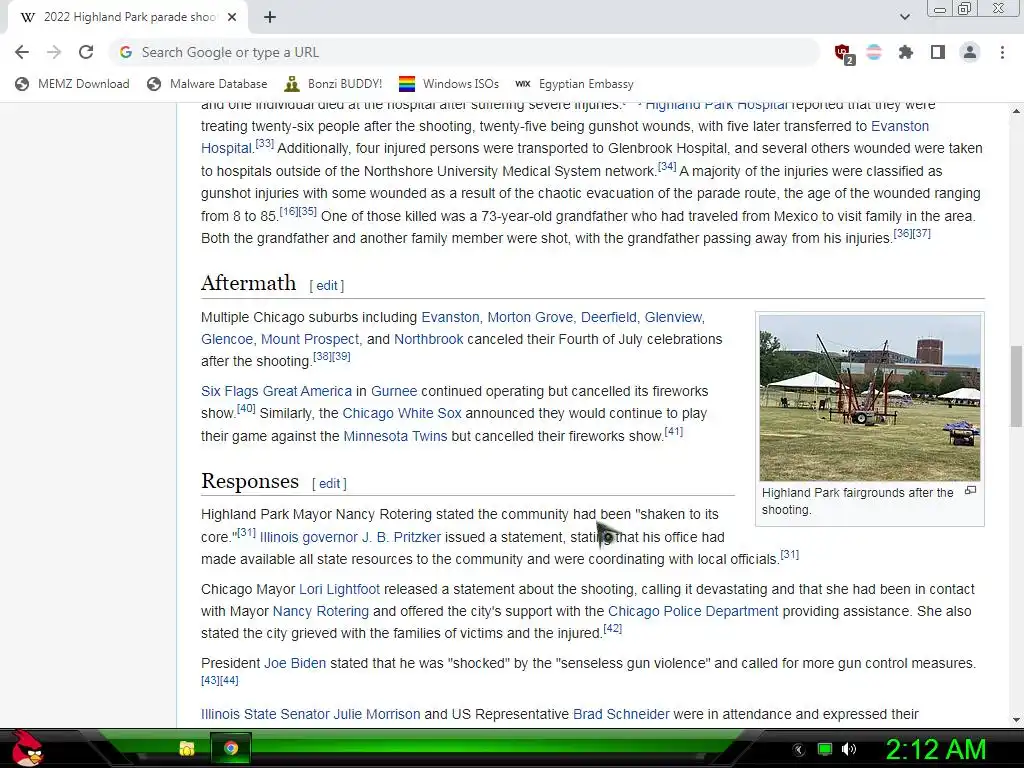Click the page vertical scrollbar thumb
Image resolution: width=1024 pixels, height=768 pixels.
[x=1016, y=385]
